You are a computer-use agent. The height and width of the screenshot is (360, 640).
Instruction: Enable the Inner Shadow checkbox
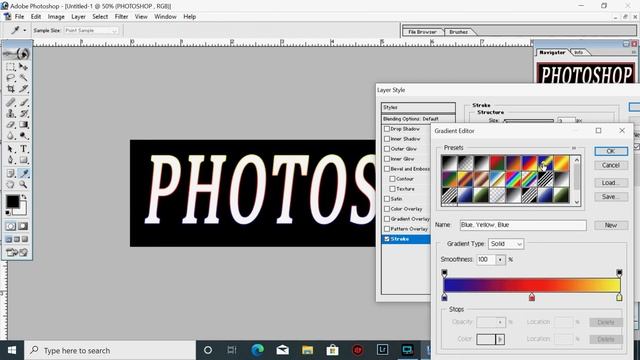(x=387, y=139)
